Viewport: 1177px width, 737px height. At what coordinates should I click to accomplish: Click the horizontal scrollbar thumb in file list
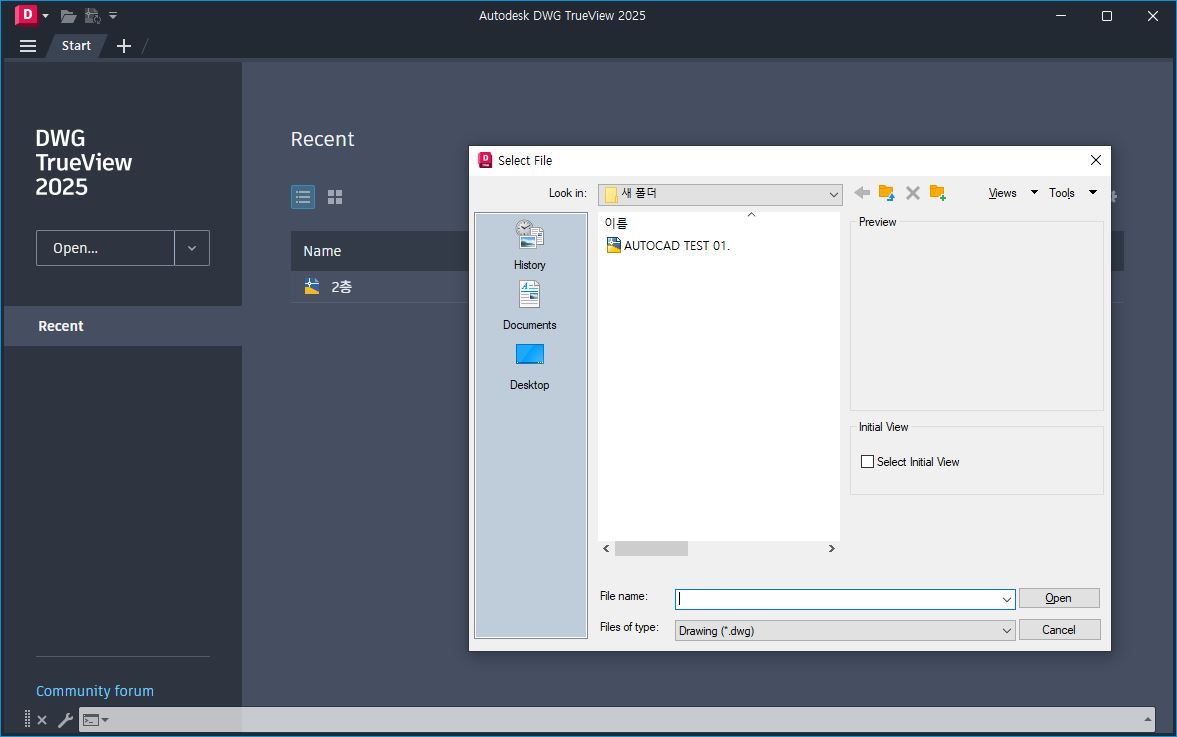[651, 549]
